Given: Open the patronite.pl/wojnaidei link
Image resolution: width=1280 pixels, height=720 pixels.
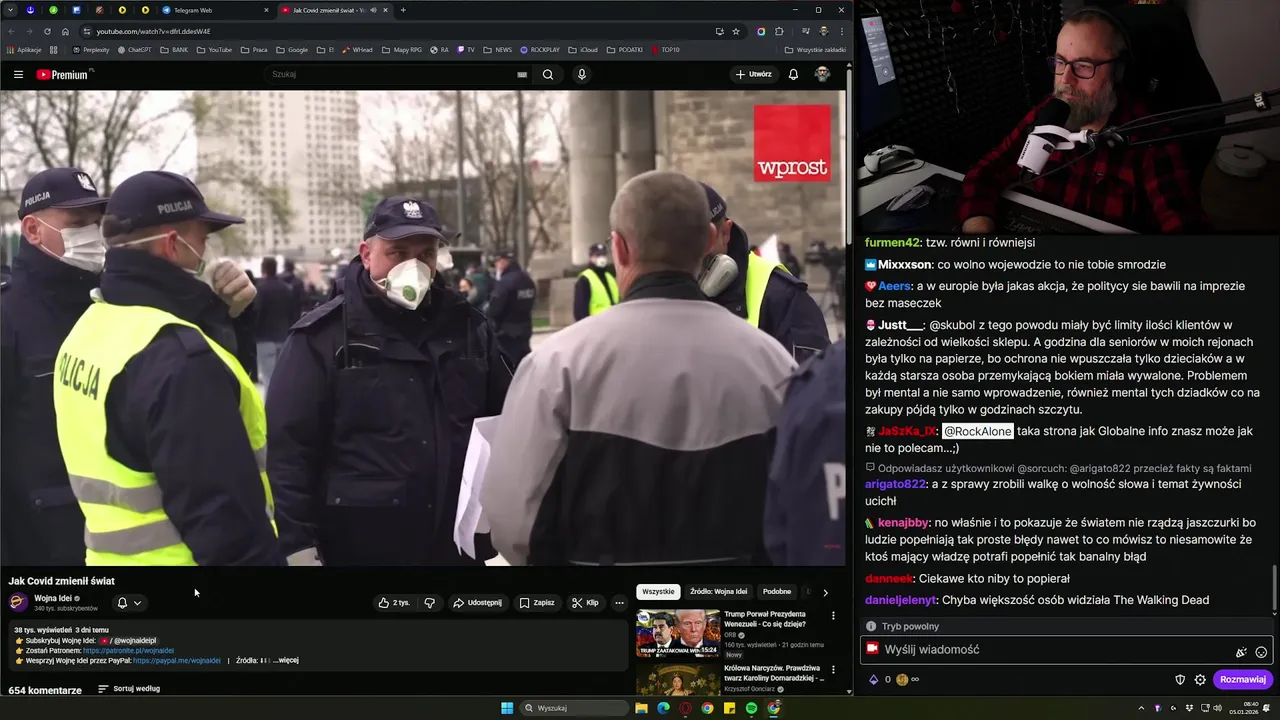Looking at the screenshot, I should pos(128,650).
